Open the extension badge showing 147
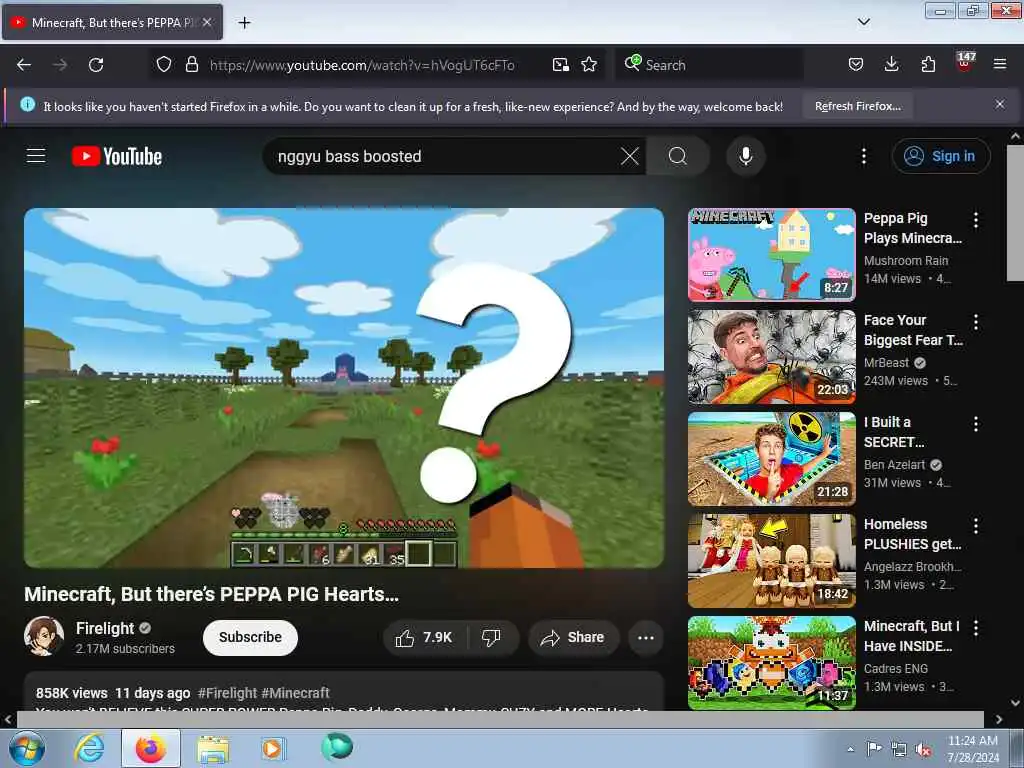Viewport: 1024px width, 768px height. click(965, 63)
